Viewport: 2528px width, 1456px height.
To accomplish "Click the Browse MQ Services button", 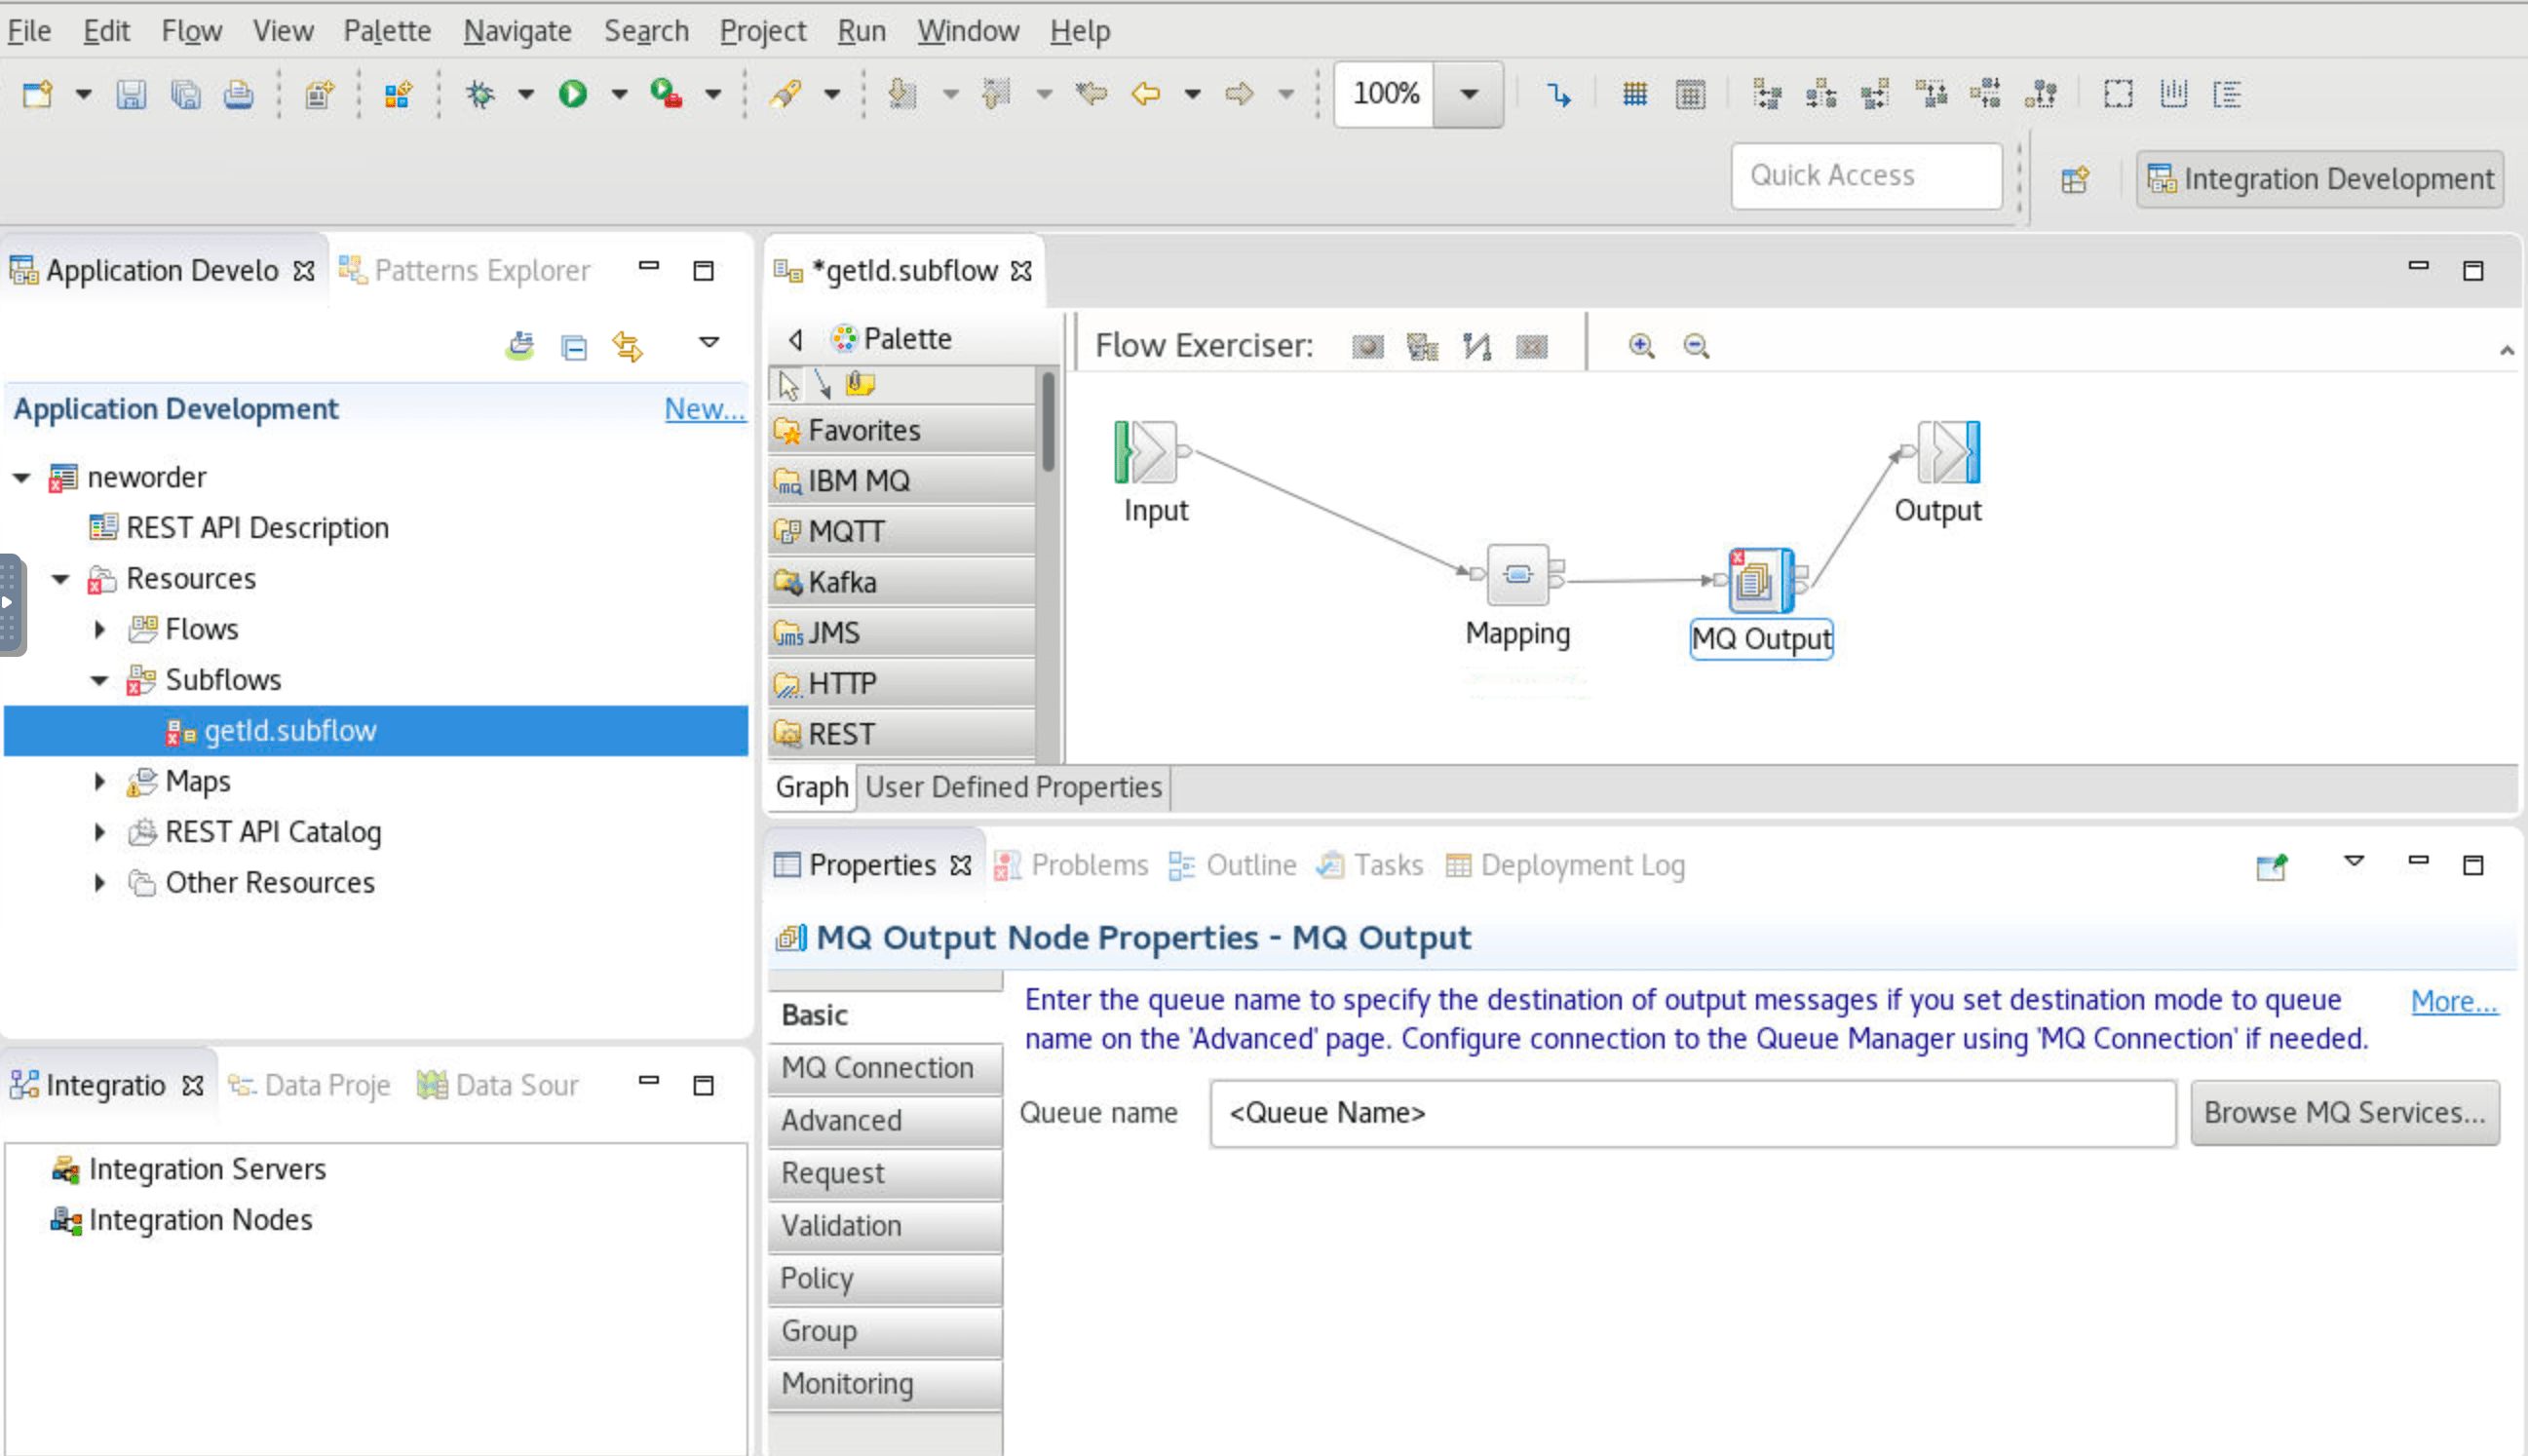I will 2345,1113.
